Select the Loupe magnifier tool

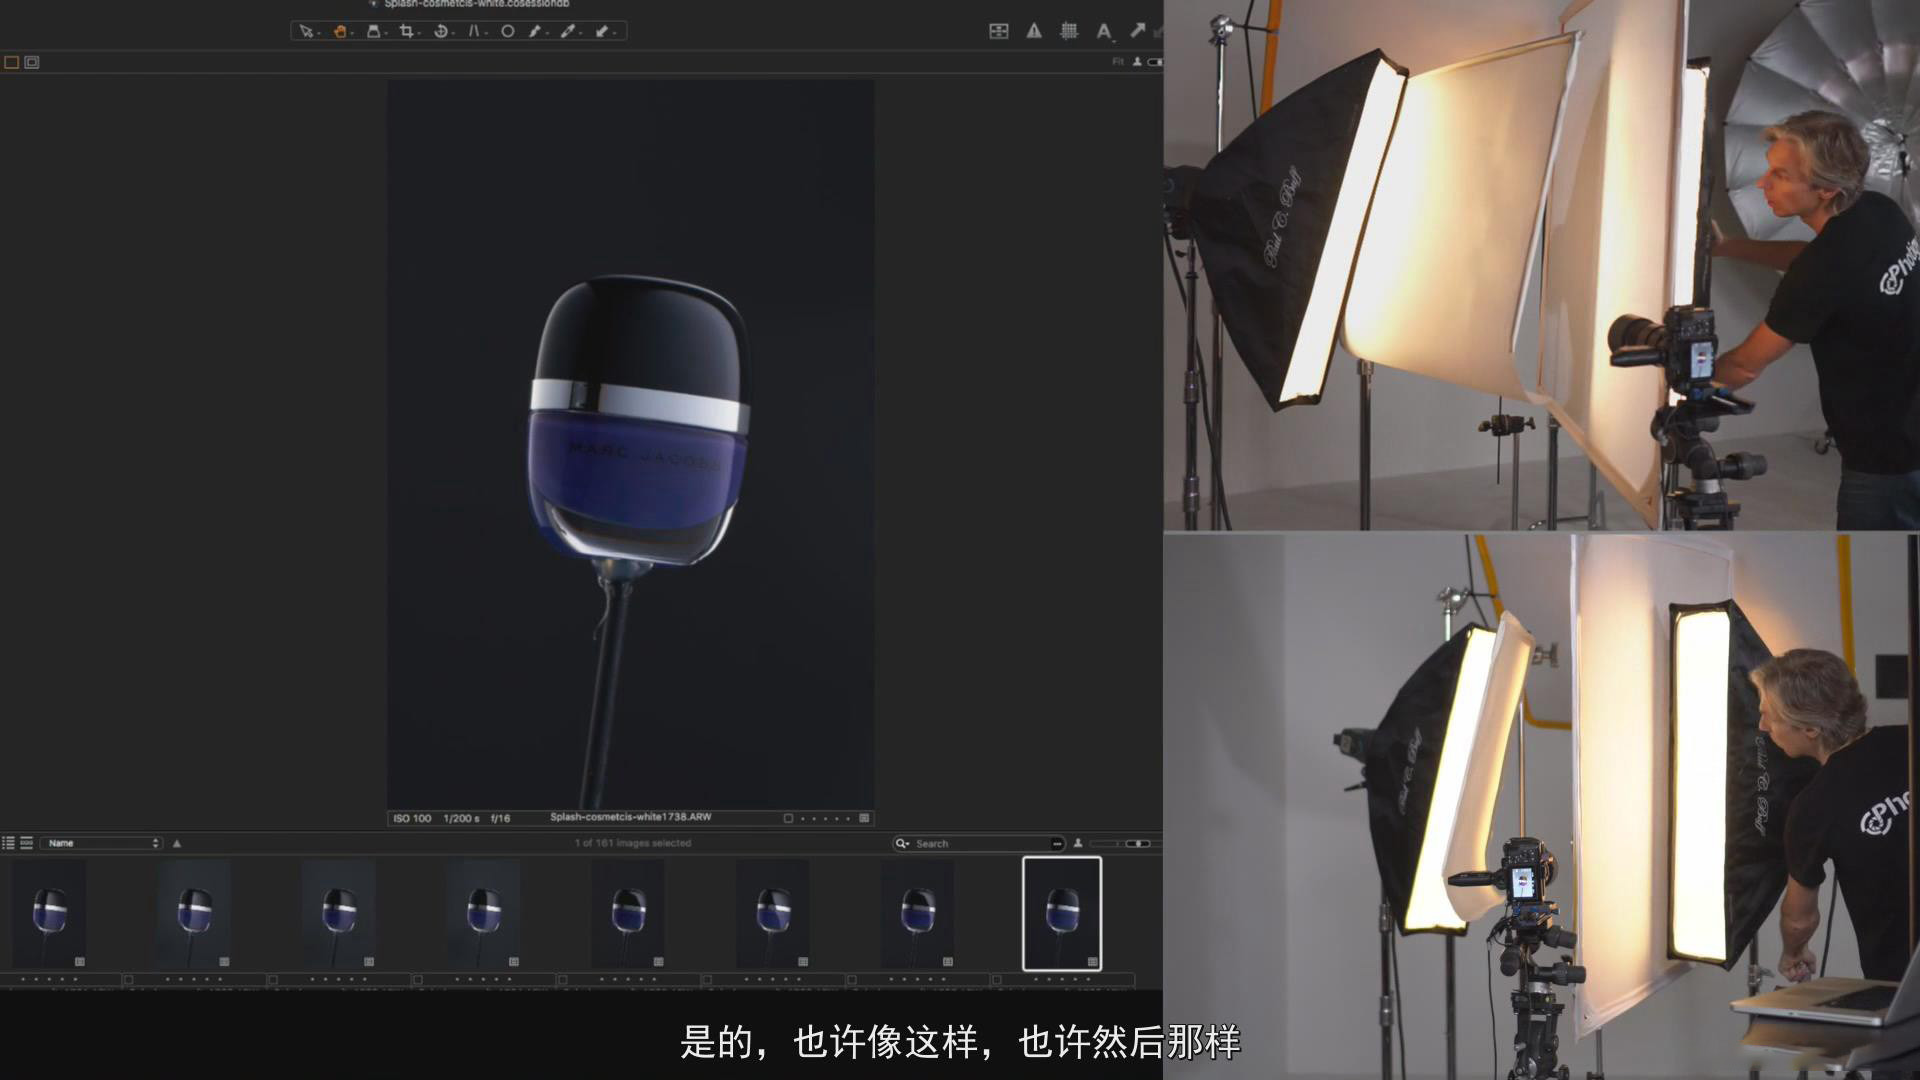[x=375, y=31]
